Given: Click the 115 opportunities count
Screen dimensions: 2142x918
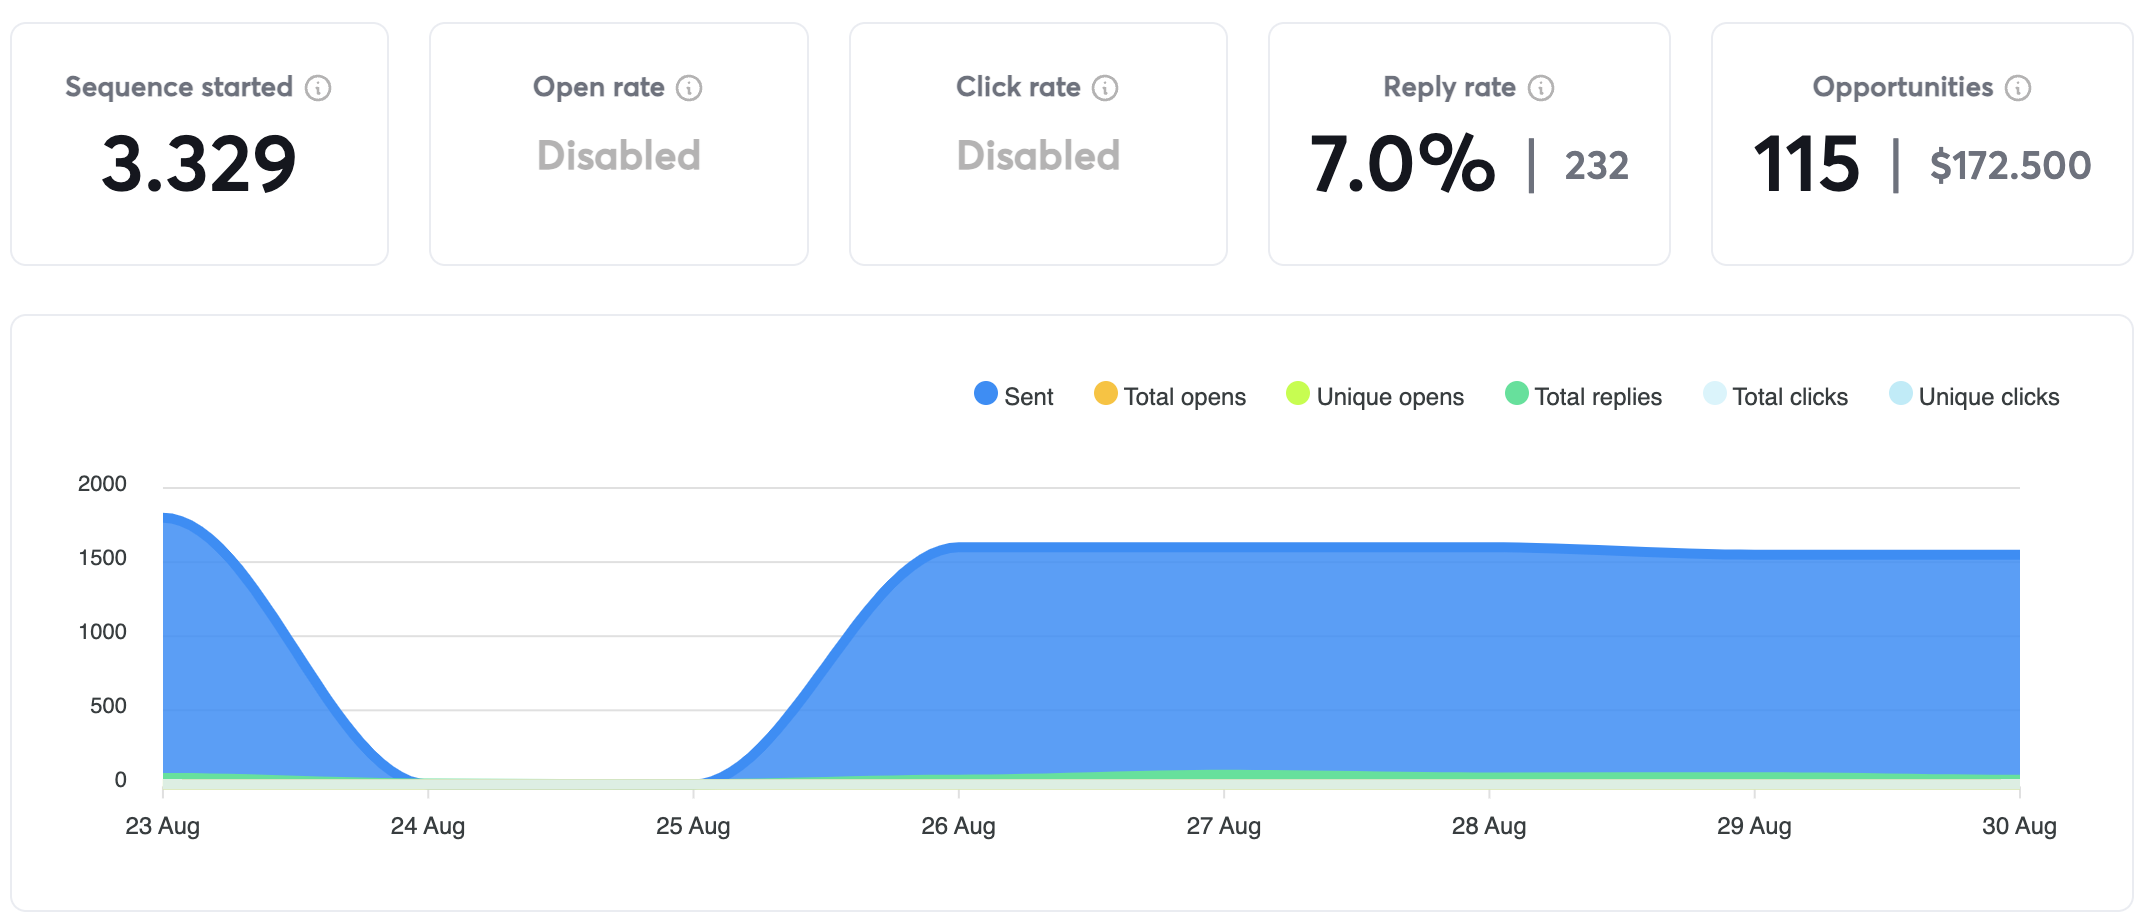Looking at the screenshot, I should click(1806, 164).
